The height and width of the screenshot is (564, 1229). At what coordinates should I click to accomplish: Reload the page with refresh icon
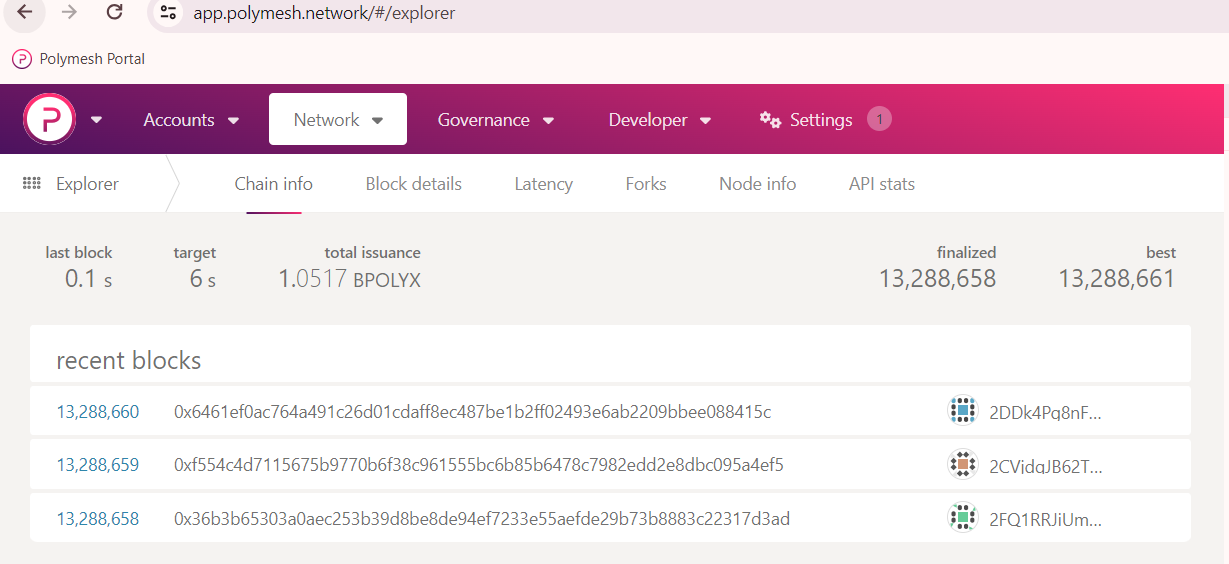coord(115,13)
